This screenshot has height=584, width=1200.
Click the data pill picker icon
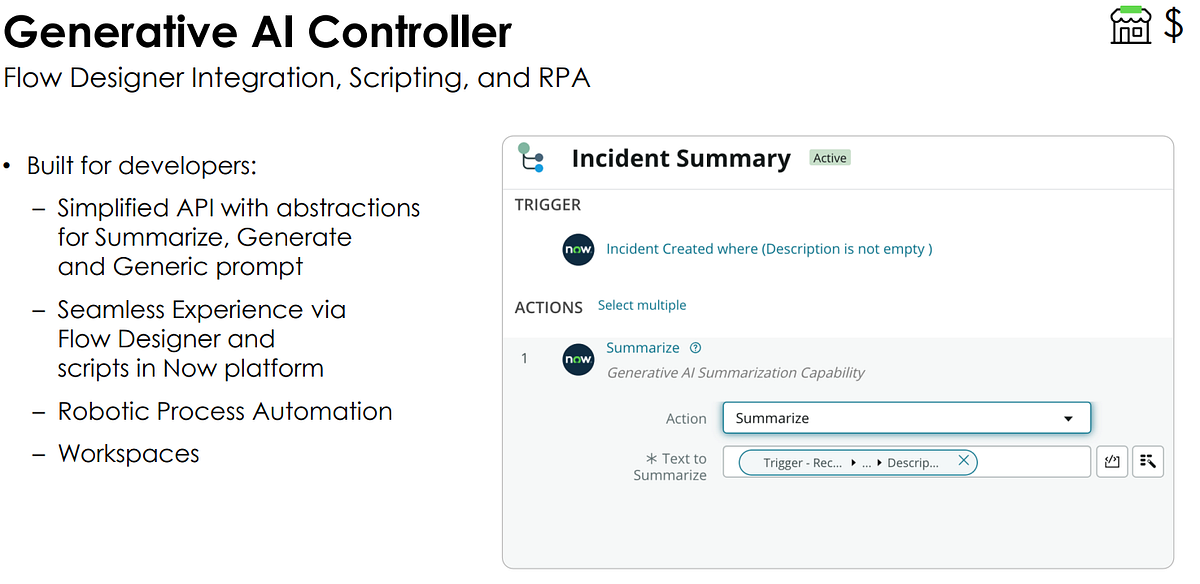pyautogui.click(x=1147, y=461)
